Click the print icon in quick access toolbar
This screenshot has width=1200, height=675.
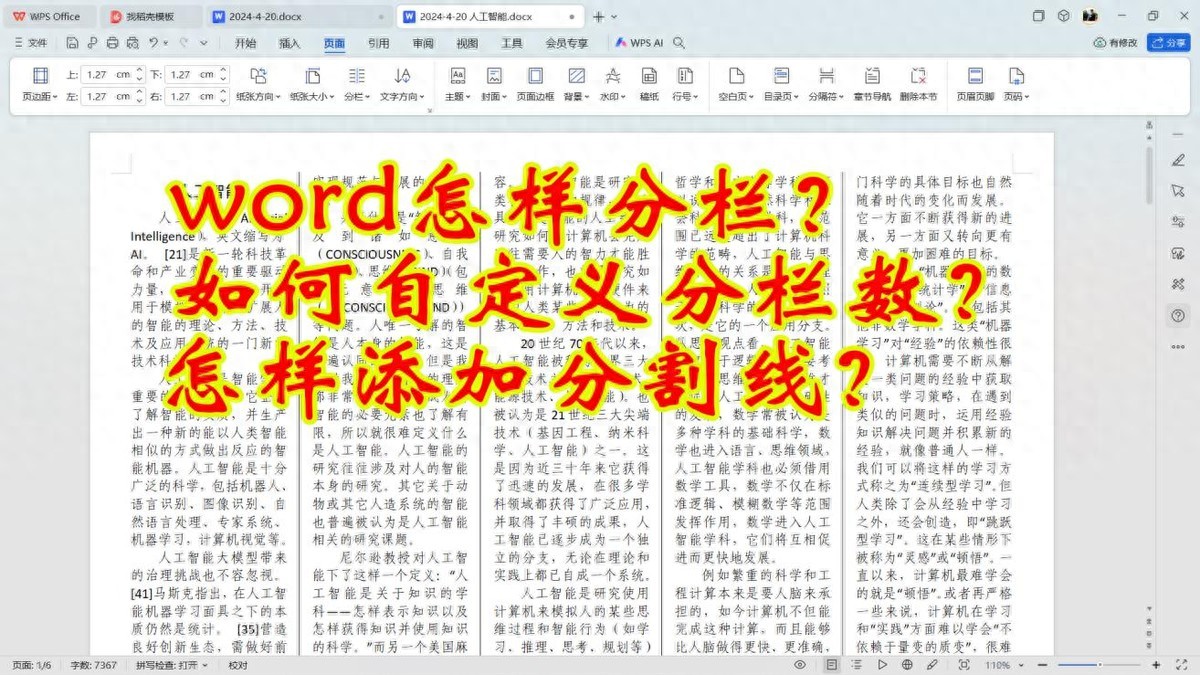[111, 43]
